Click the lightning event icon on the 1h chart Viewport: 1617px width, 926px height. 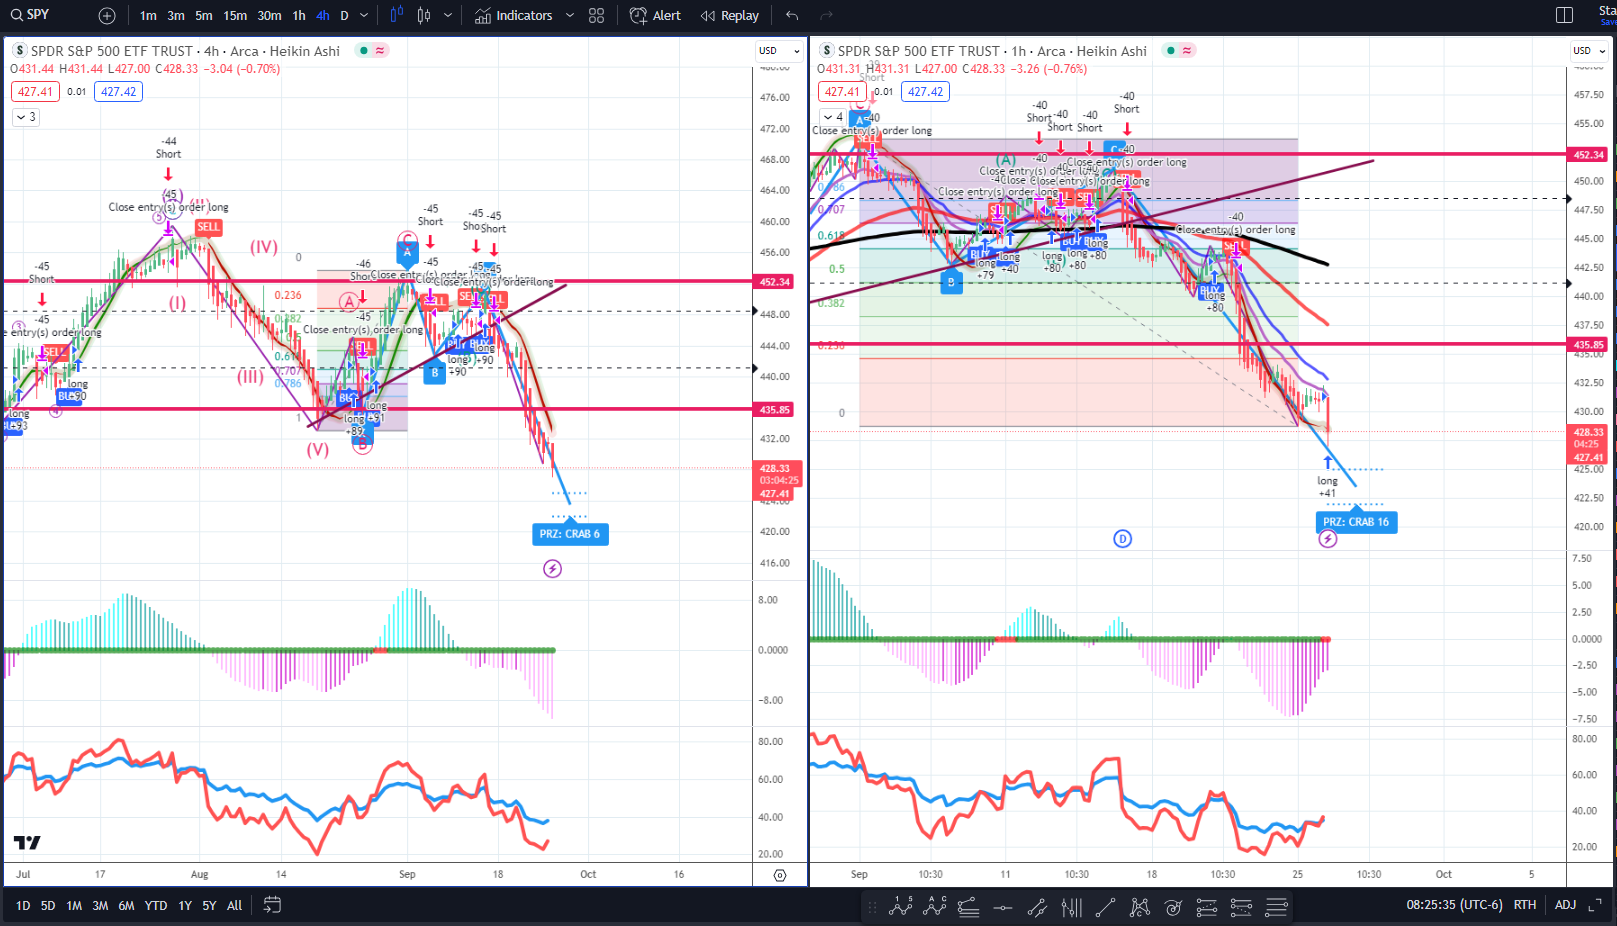[1328, 539]
